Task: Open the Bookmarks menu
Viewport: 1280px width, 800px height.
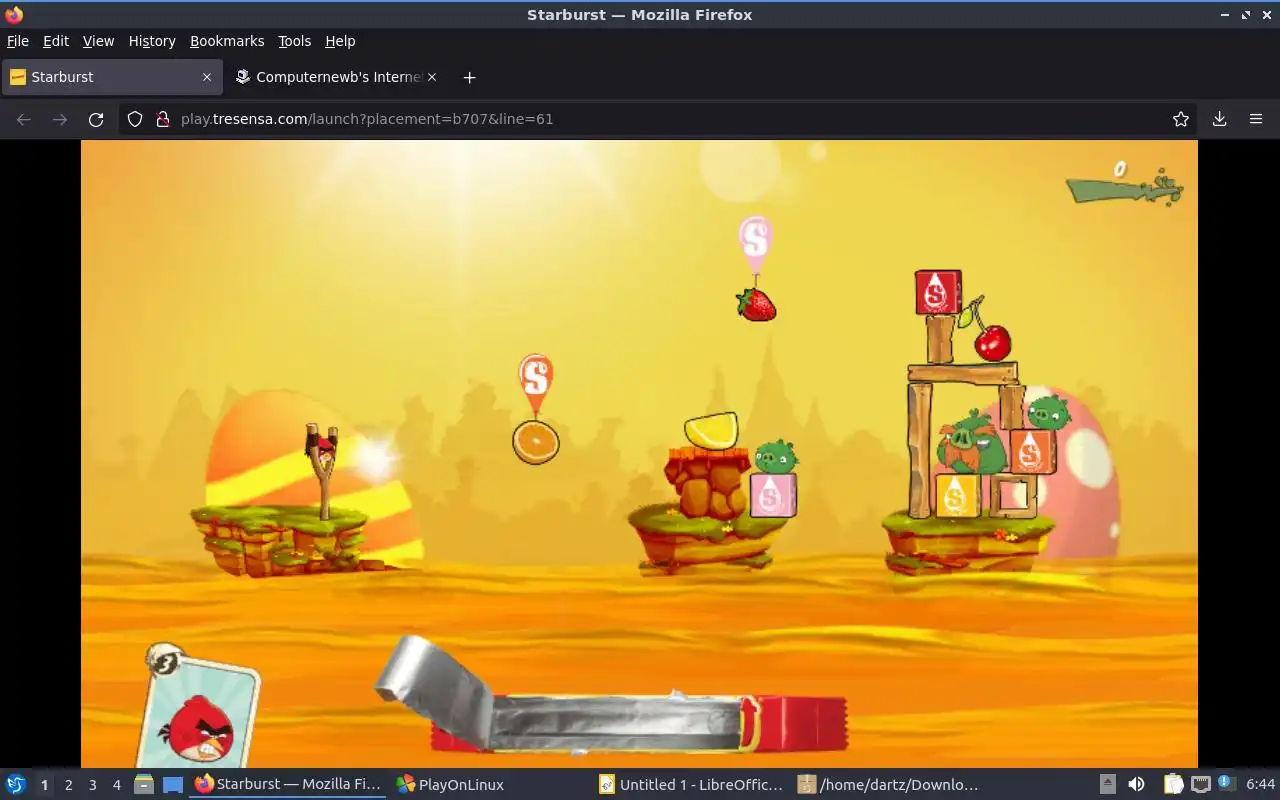Action: (x=227, y=41)
